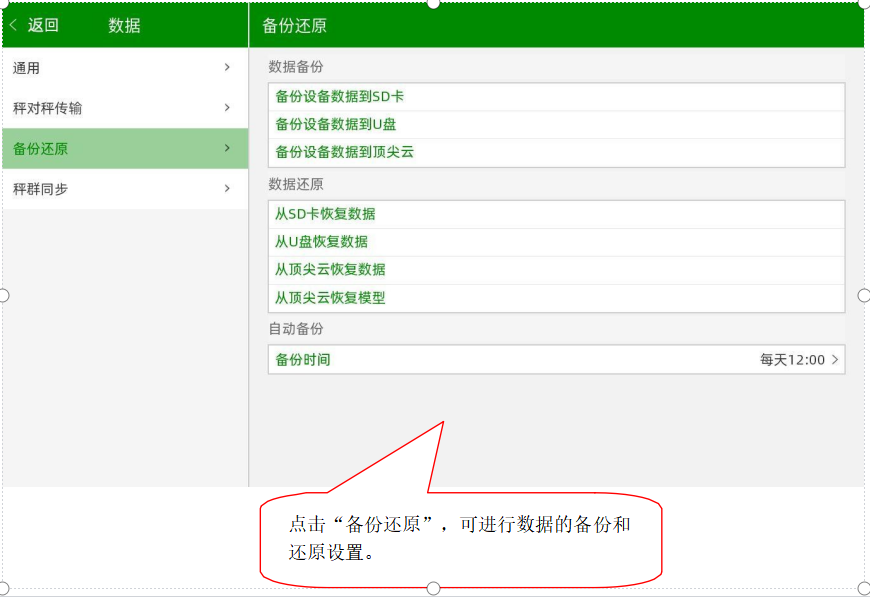Click the 数据 header title
This screenshot has height=597, width=870.
coord(124,25)
